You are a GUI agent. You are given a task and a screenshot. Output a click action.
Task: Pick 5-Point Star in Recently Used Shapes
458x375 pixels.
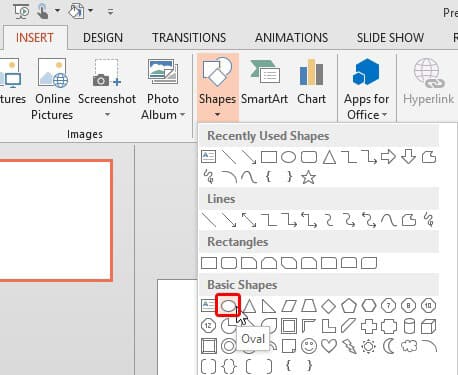coord(308,177)
